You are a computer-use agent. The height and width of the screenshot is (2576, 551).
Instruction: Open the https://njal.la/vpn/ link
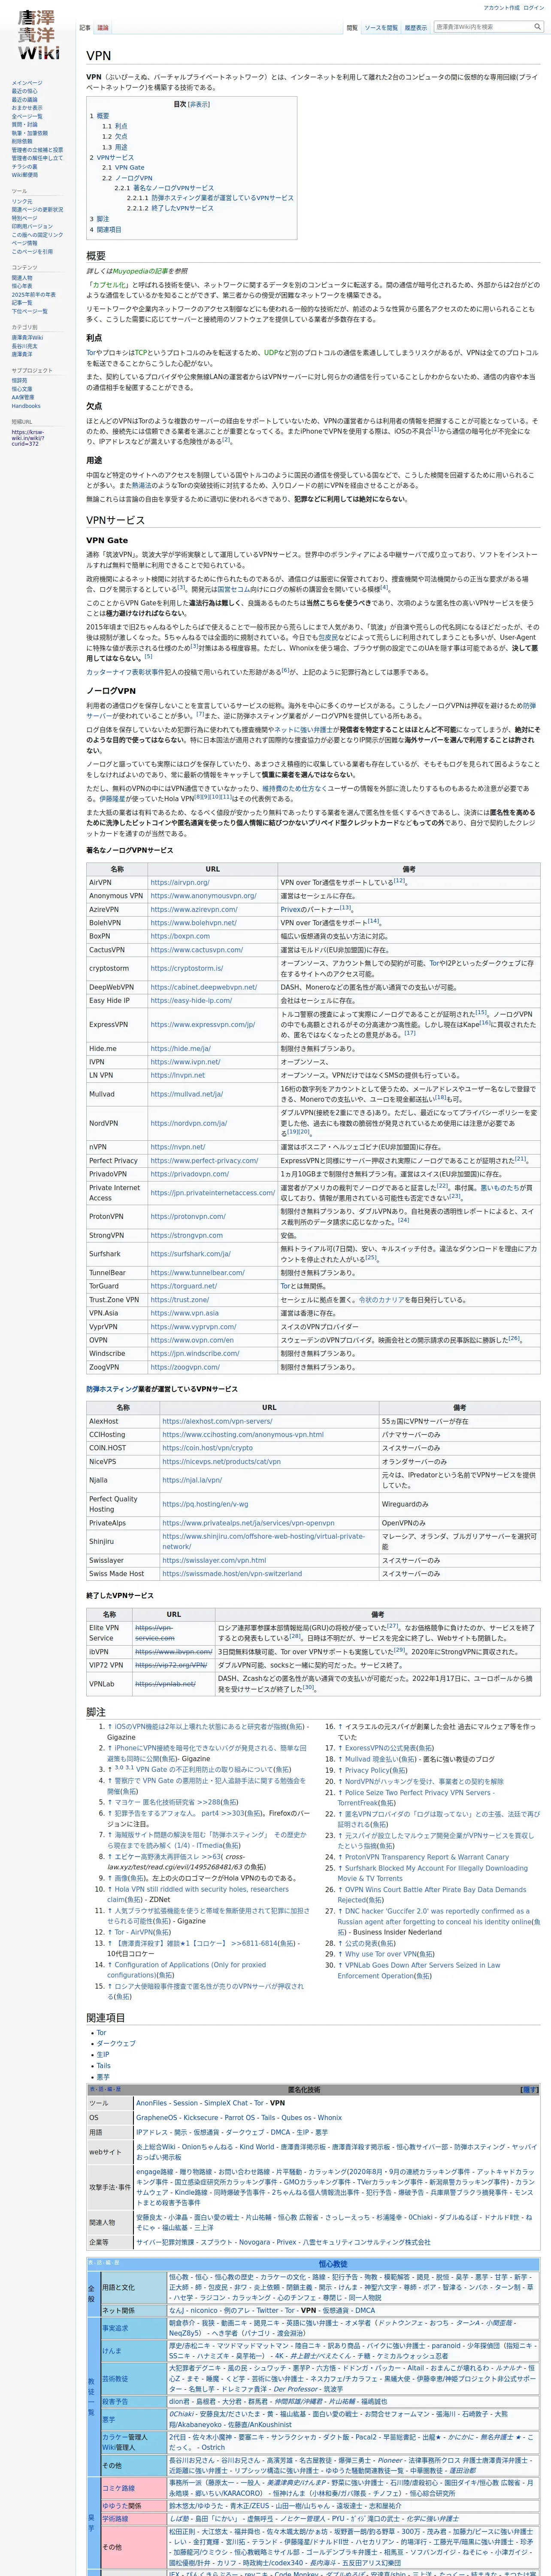point(192,1480)
